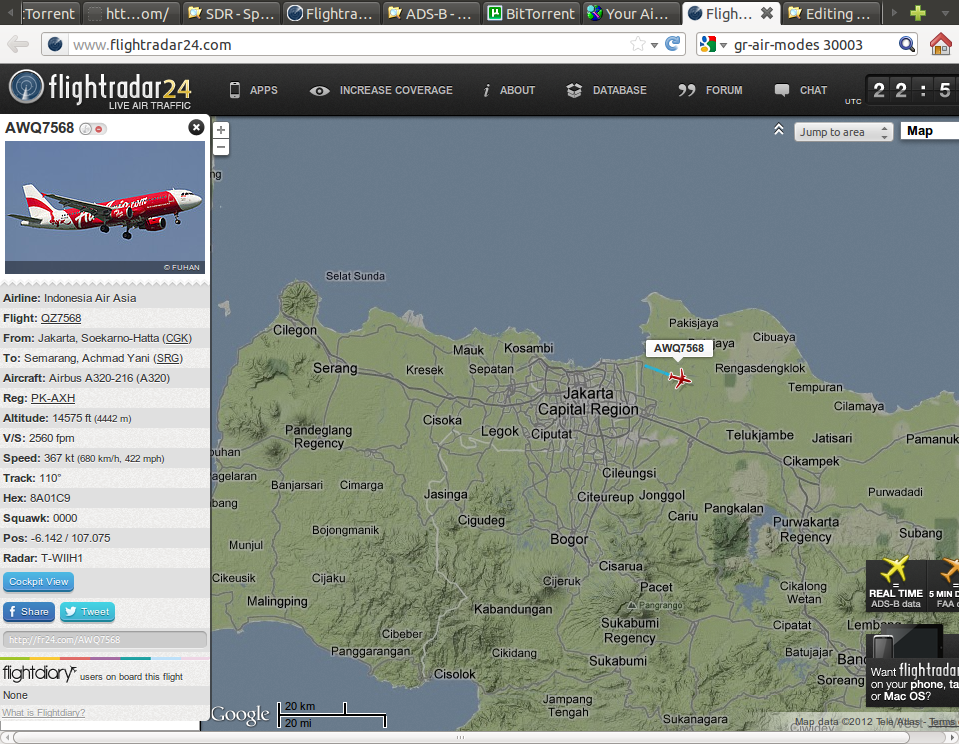This screenshot has height=744, width=959.
Task: Click the fr24.com short URL field
Action: tap(105, 640)
